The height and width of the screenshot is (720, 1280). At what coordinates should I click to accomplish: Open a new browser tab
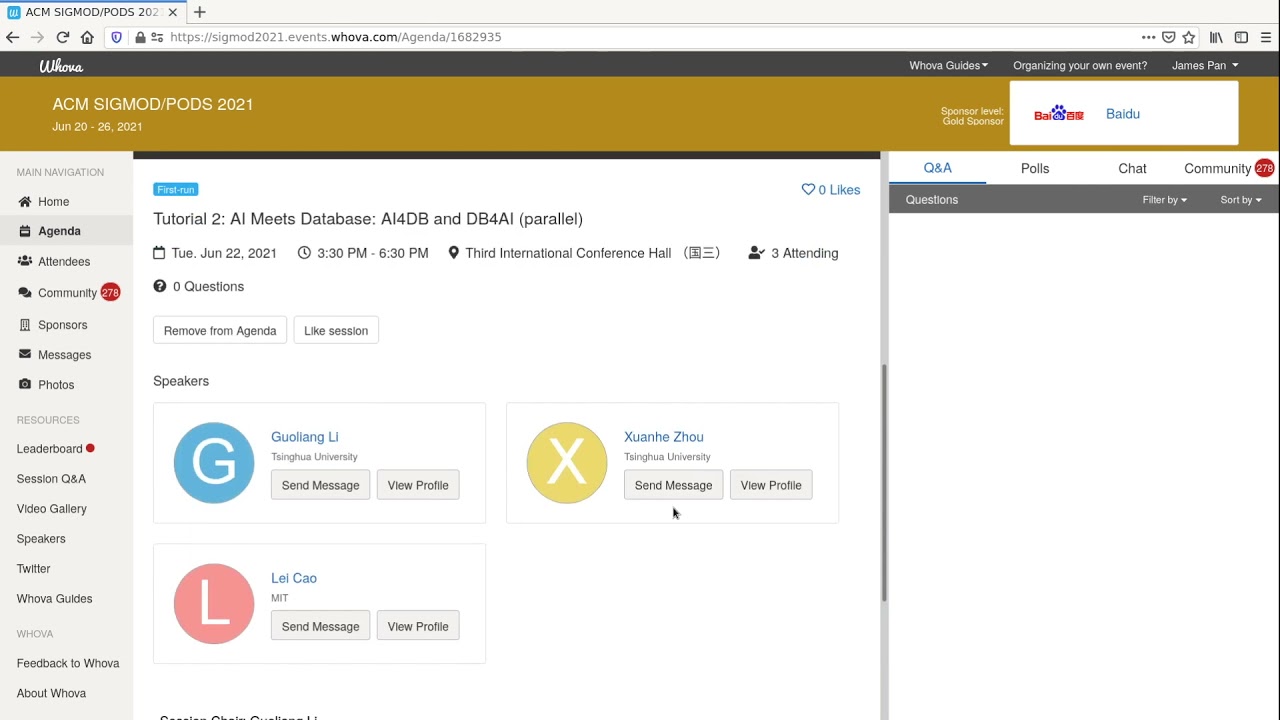coord(199,12)
